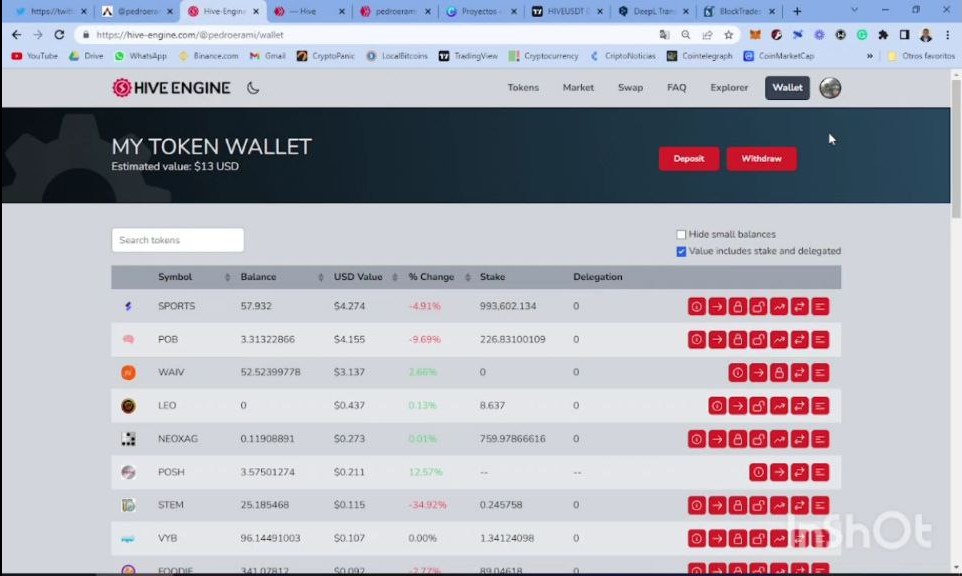Click the Deposit button
The image size is (962, 576).
[x=689, y=159]
